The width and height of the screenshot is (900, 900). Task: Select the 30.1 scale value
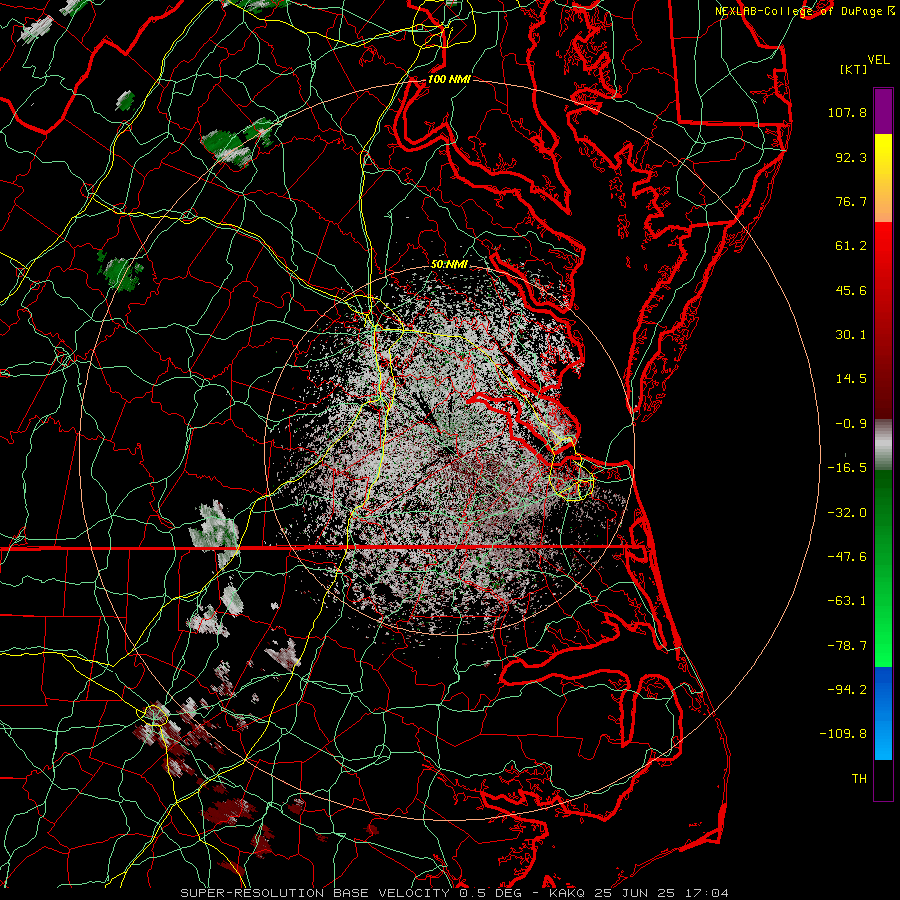coord(851,335)
